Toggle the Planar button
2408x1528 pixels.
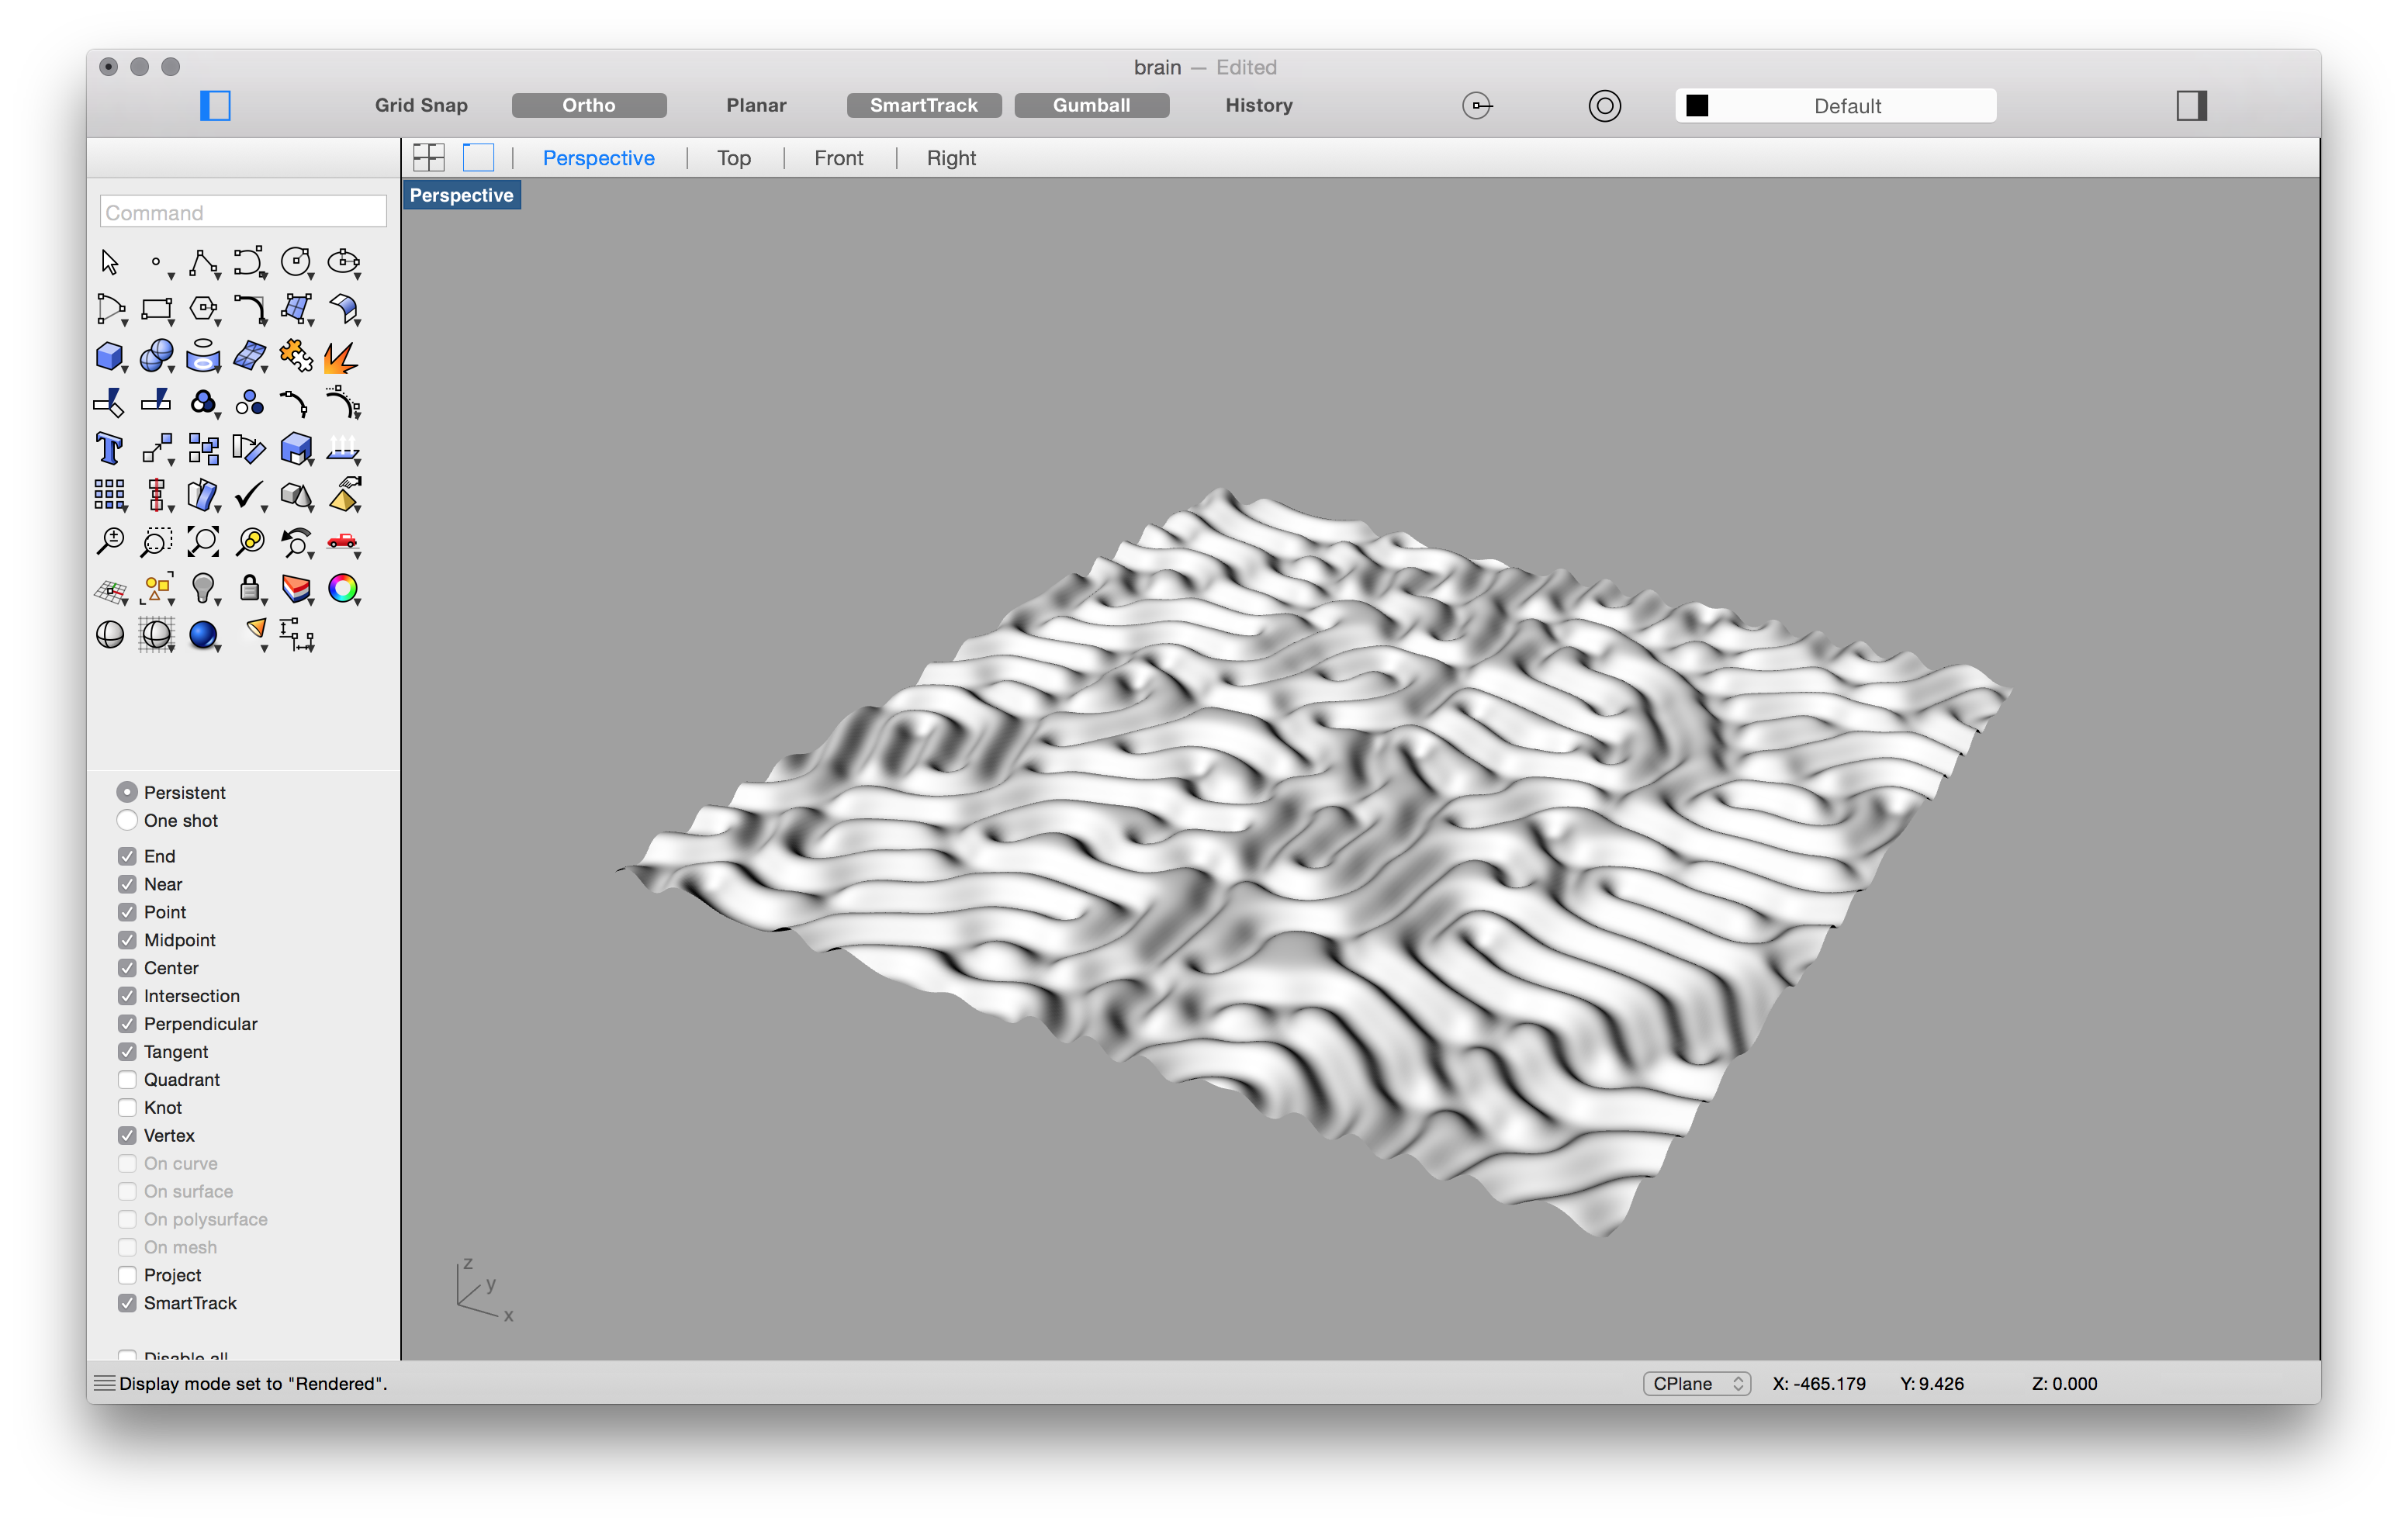[756, 105]
